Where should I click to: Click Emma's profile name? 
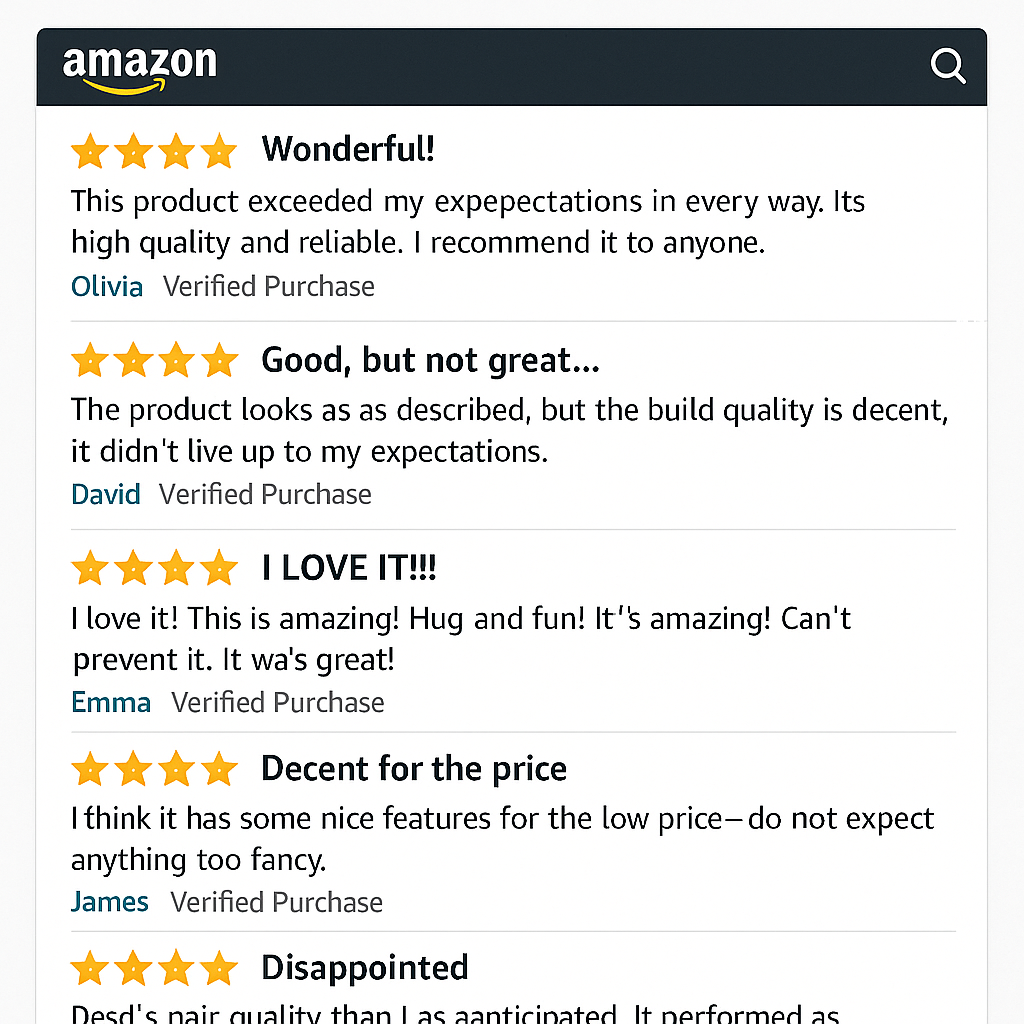coord(111,702)
